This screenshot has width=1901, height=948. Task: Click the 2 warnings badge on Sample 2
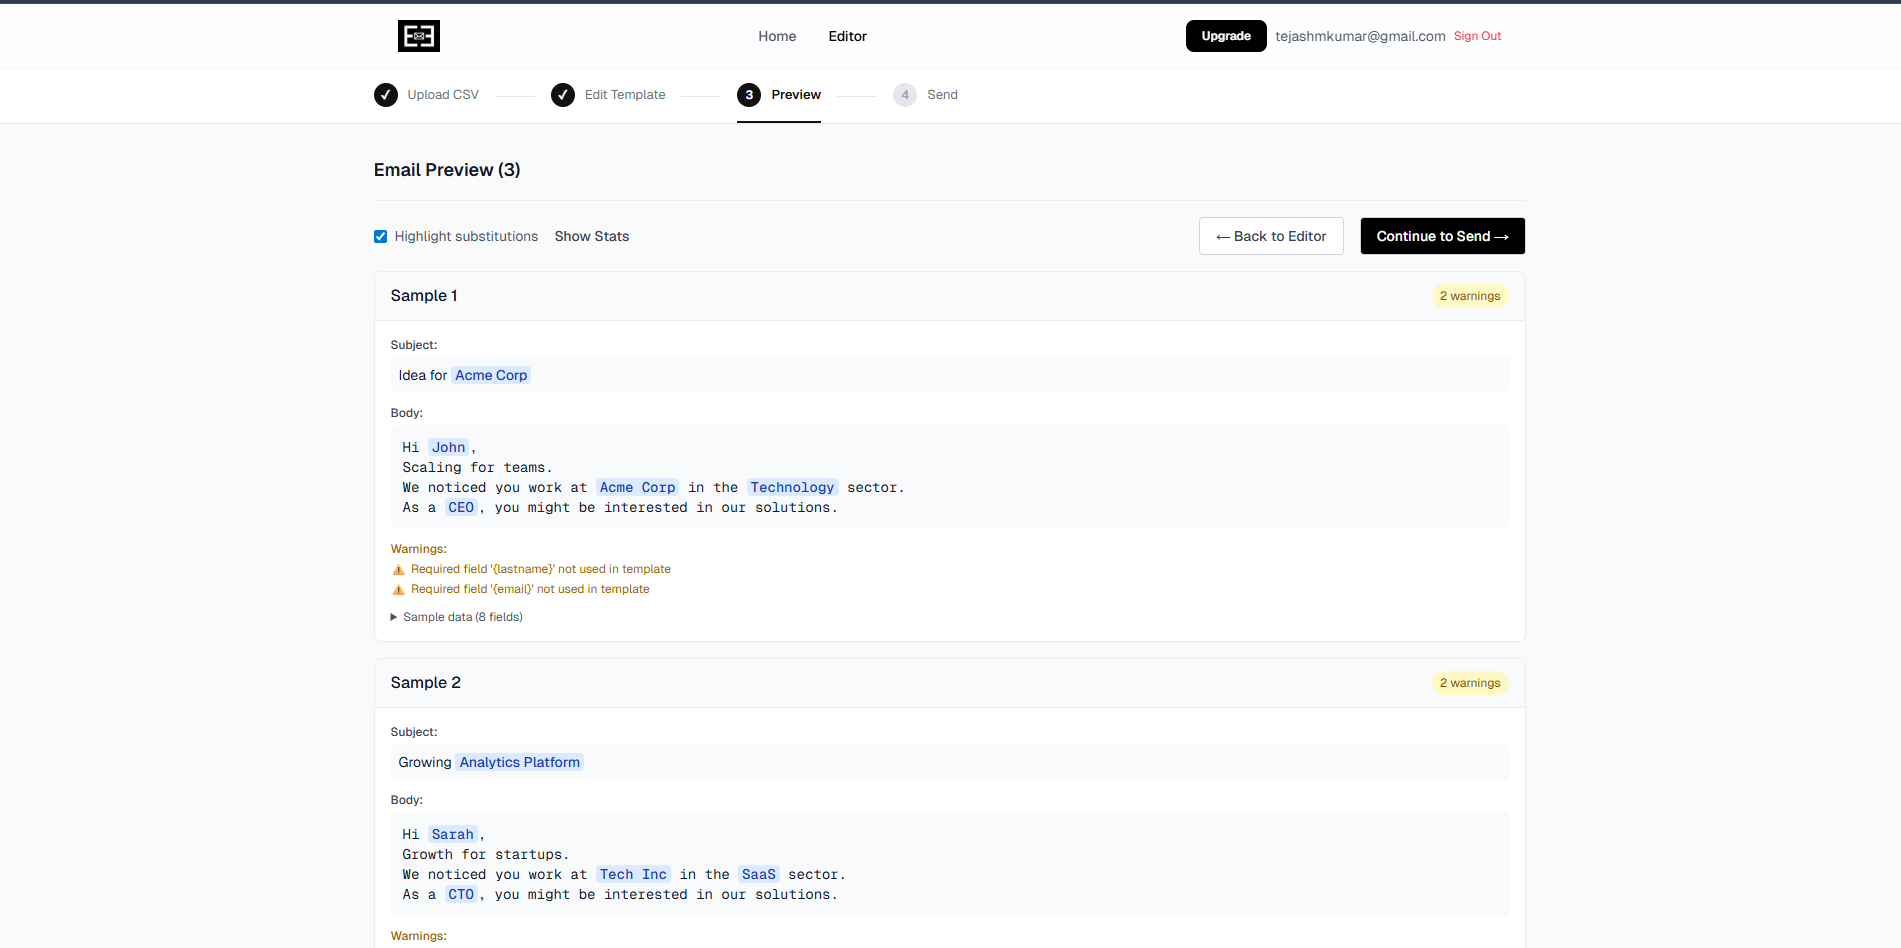tap(1469, 682)
